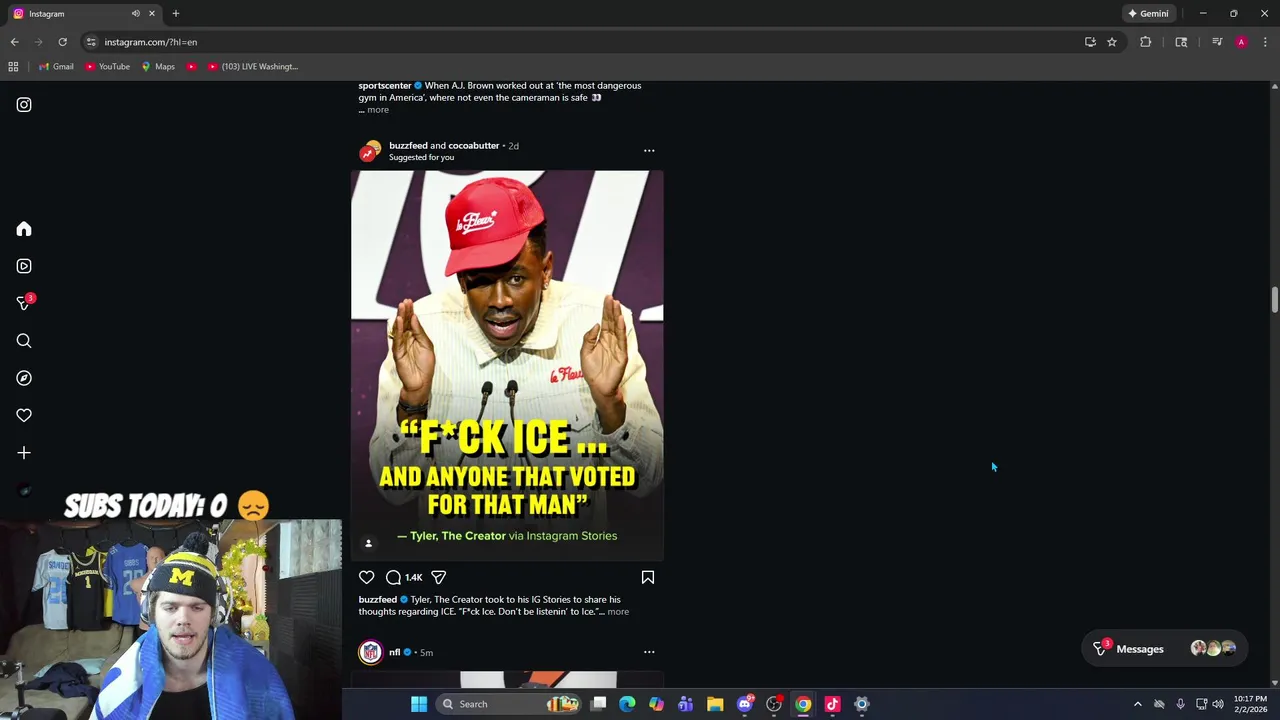This screenshot has width=1280, height=720.
Task: Go back to the previous page
Action: pyautogui.click(x=14, y=42)
